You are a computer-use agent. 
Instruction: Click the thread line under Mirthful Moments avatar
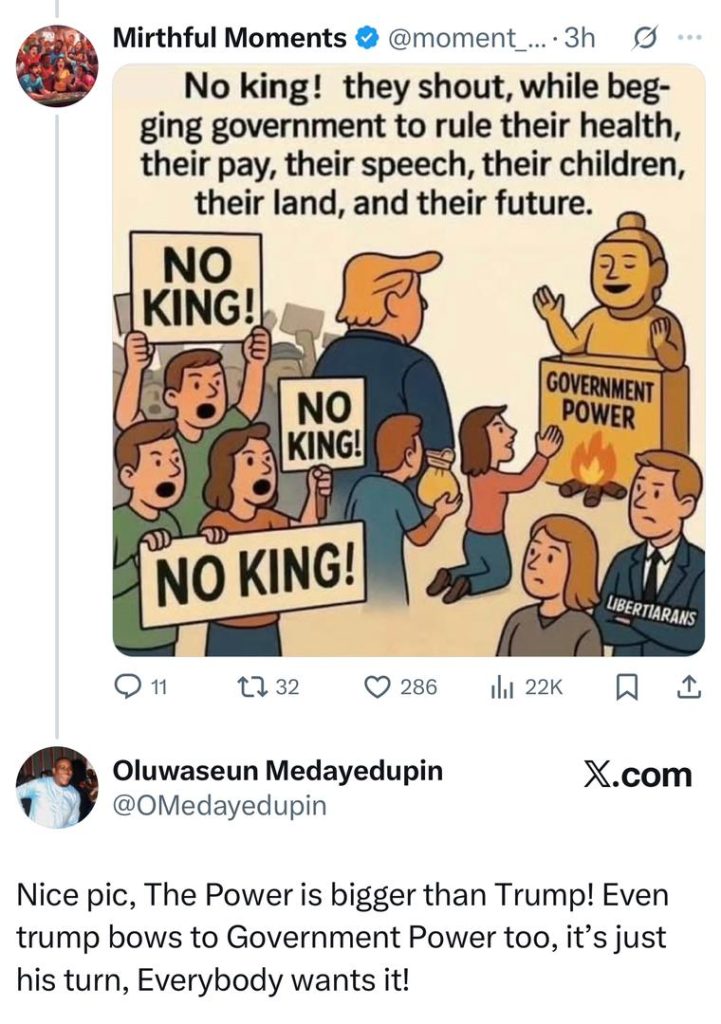57,400
